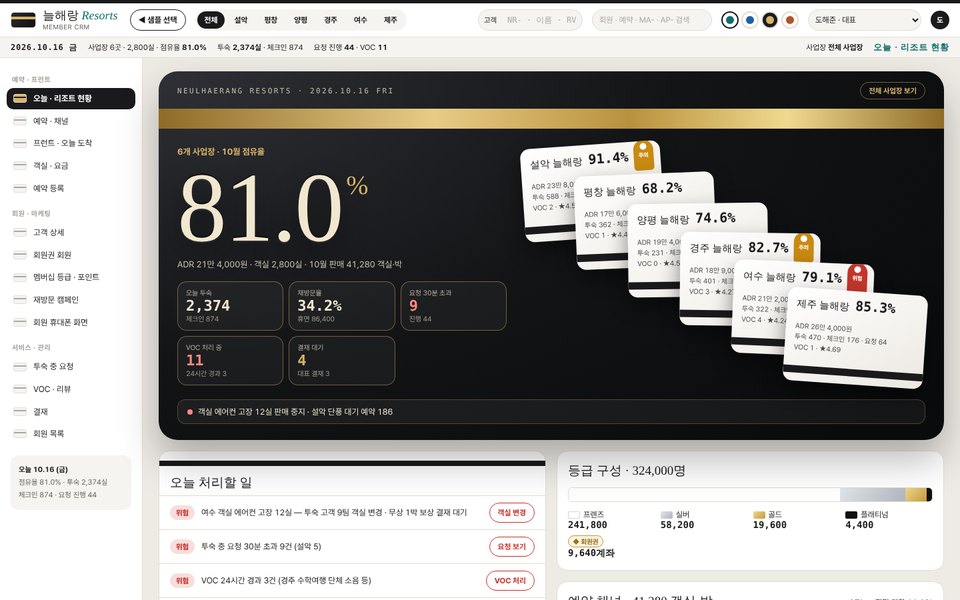The width and height of the screenshot is (960, 600).
Task: Switch to the 설악 property tab
Action: click(241, 20)
